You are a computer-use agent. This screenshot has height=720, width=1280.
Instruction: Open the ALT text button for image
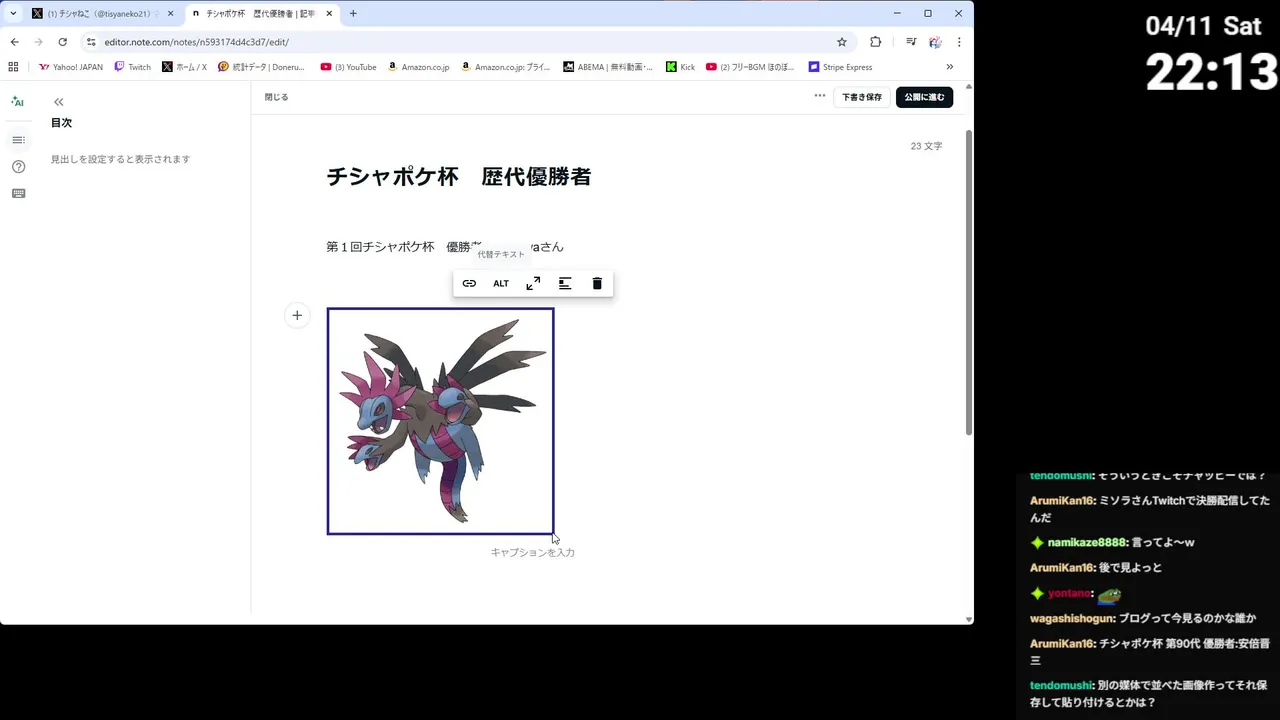point(501,284)
